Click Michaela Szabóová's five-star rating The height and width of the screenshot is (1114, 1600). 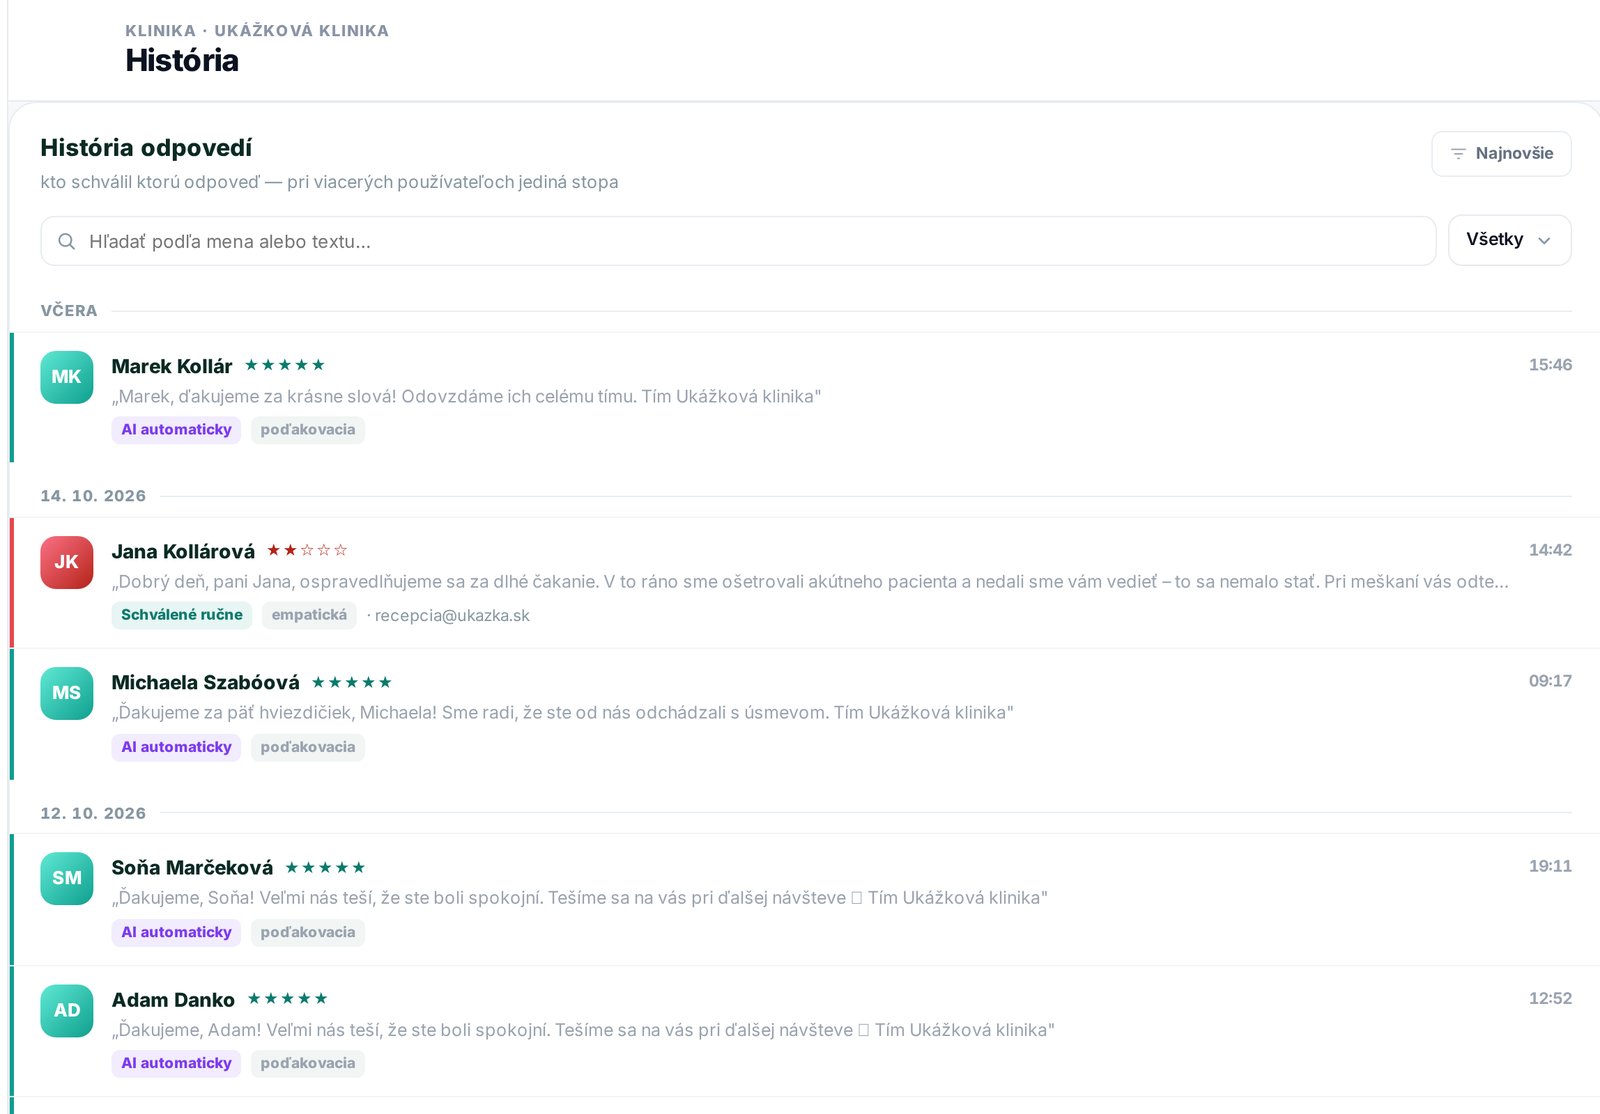click(352, 682)
